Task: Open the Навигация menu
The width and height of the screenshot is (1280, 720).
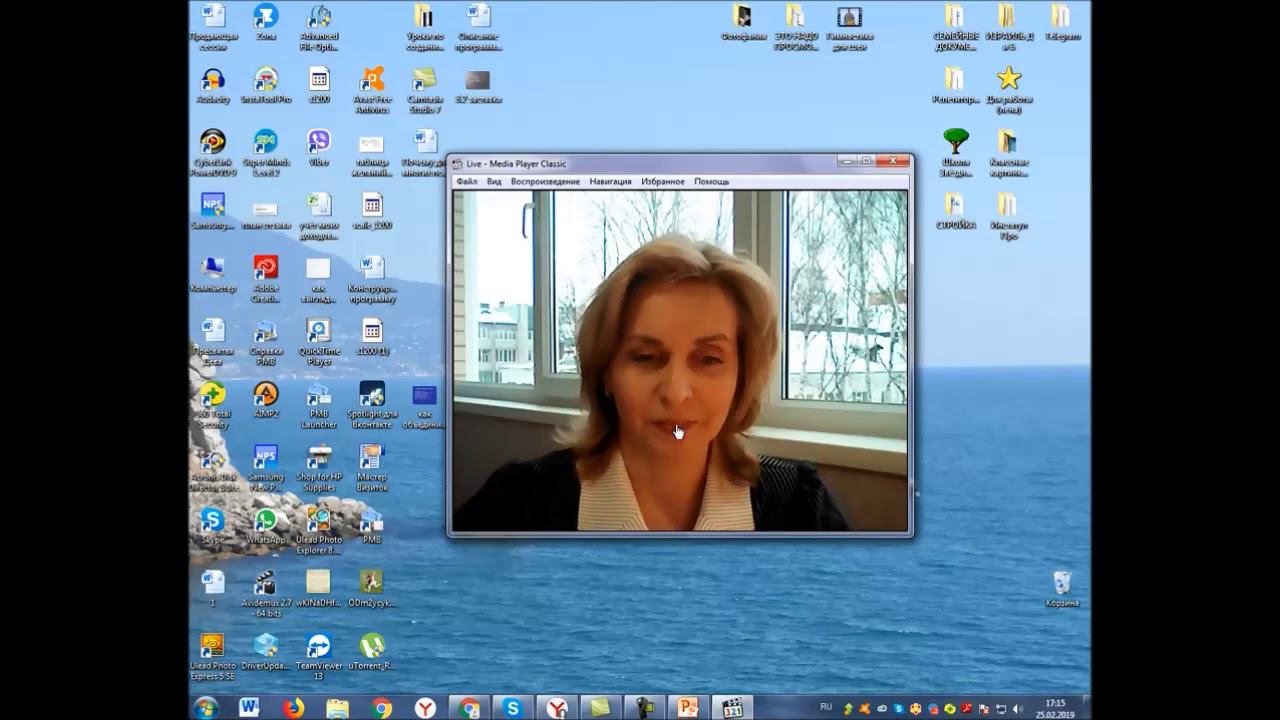Action: [610, 182]
